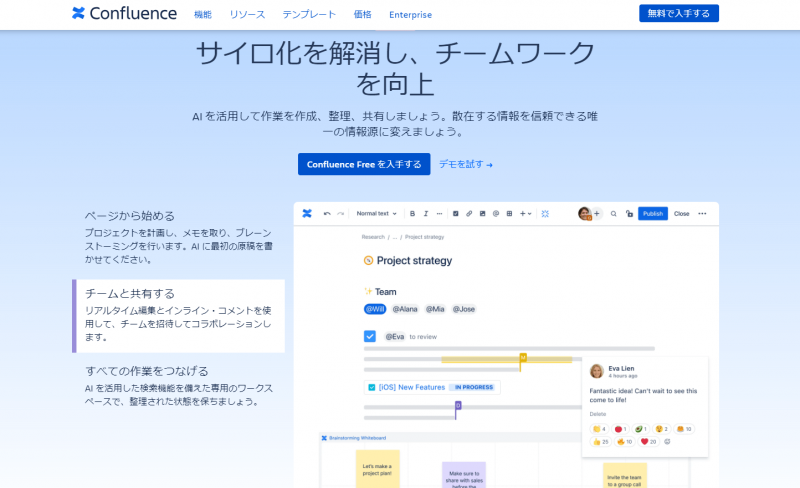Toggle bold formatting in editor toolbar

coord(412,213)
